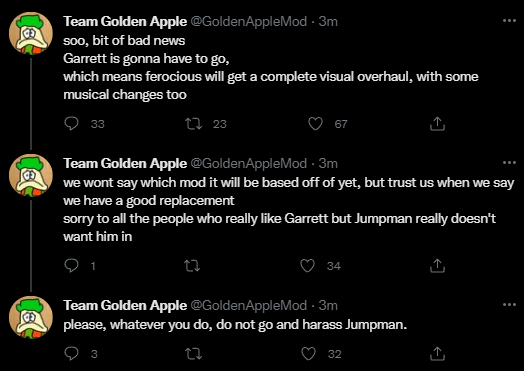The height and width of the screenshot is (371, 524).
Task: Reply to the 'bit of bad news' tweet
Action: (x=71, y=124)
